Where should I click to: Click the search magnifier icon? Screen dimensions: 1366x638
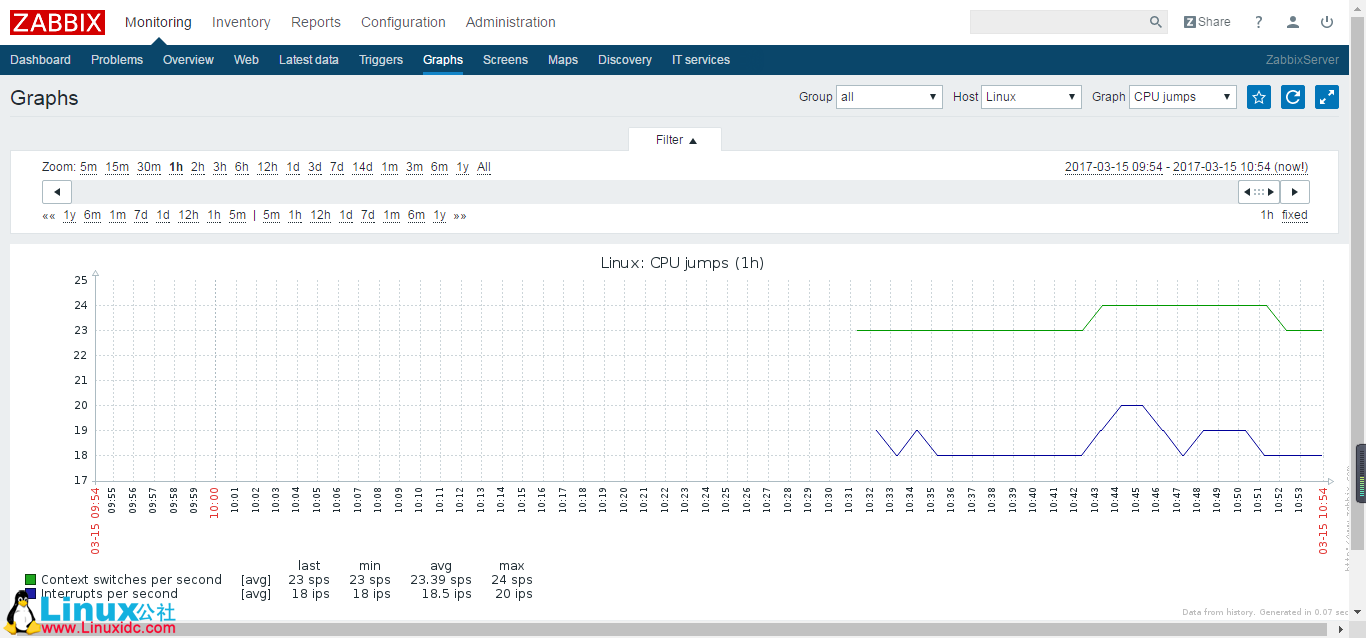[1155, 21]
